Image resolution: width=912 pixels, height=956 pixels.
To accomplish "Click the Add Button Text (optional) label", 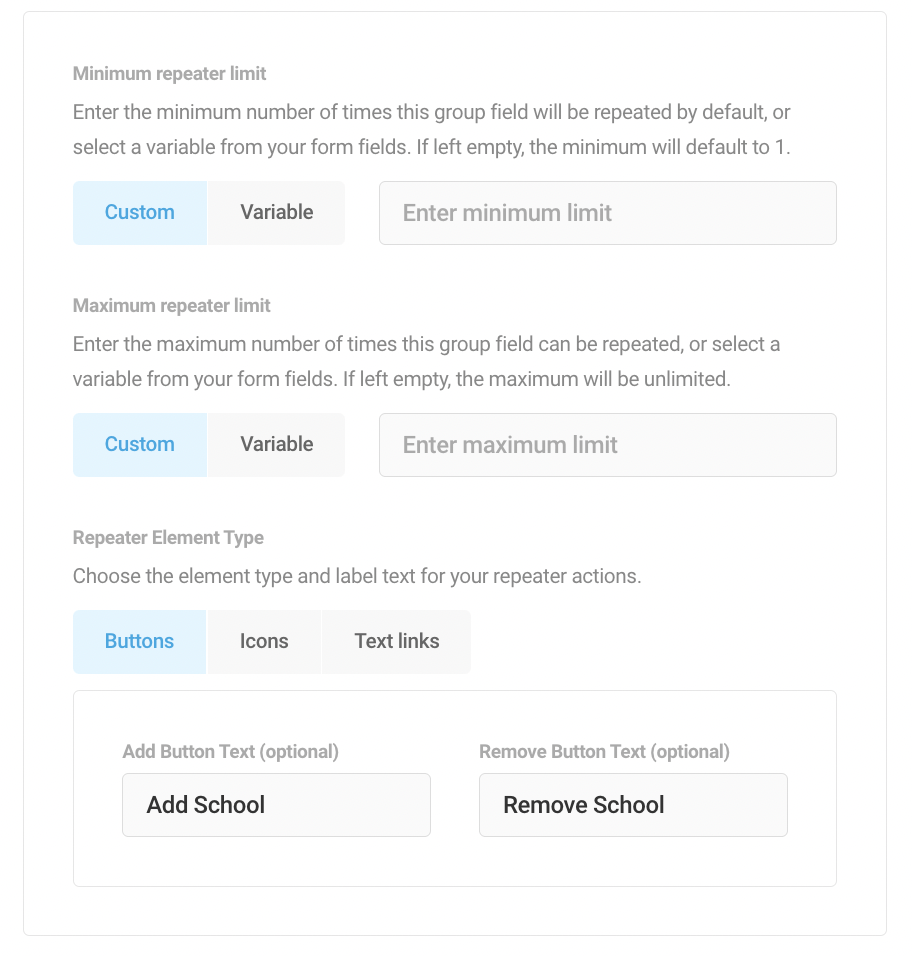I will tap(230, 752).
